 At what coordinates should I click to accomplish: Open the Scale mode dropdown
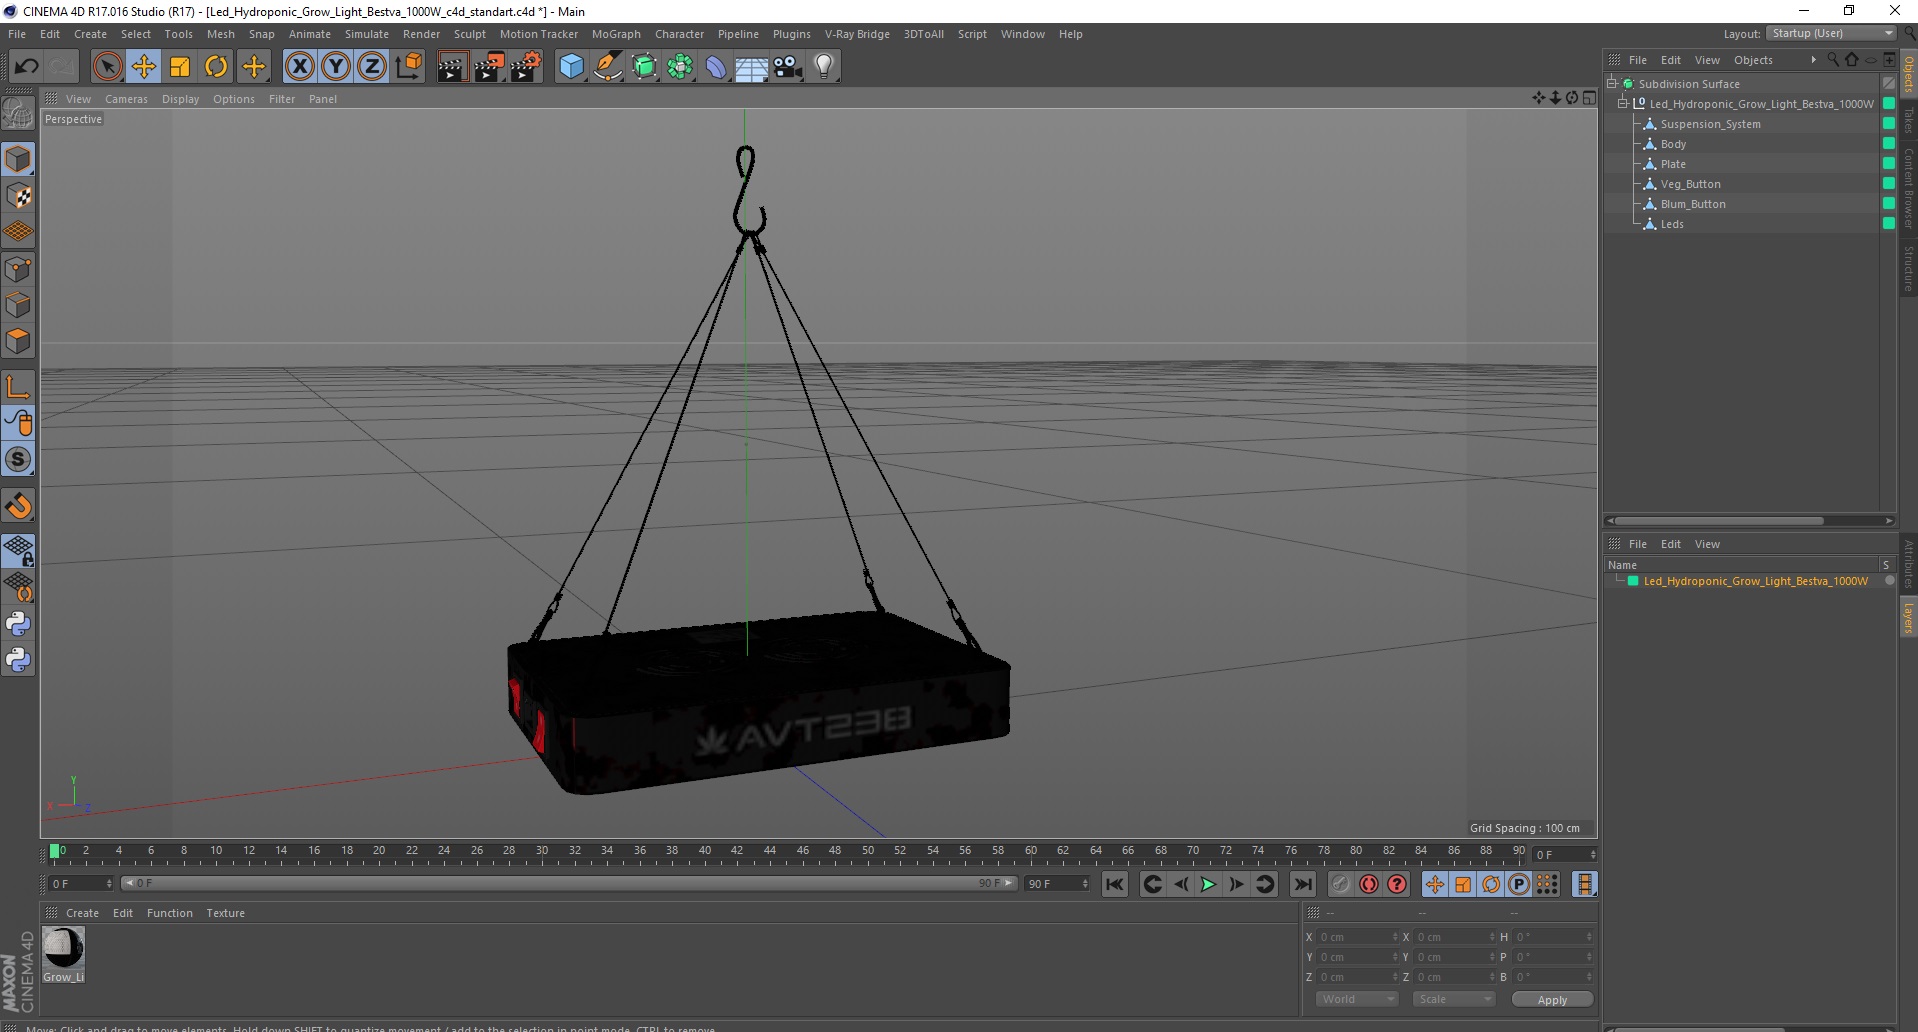pyautogui.click(x=1453, y=999)
